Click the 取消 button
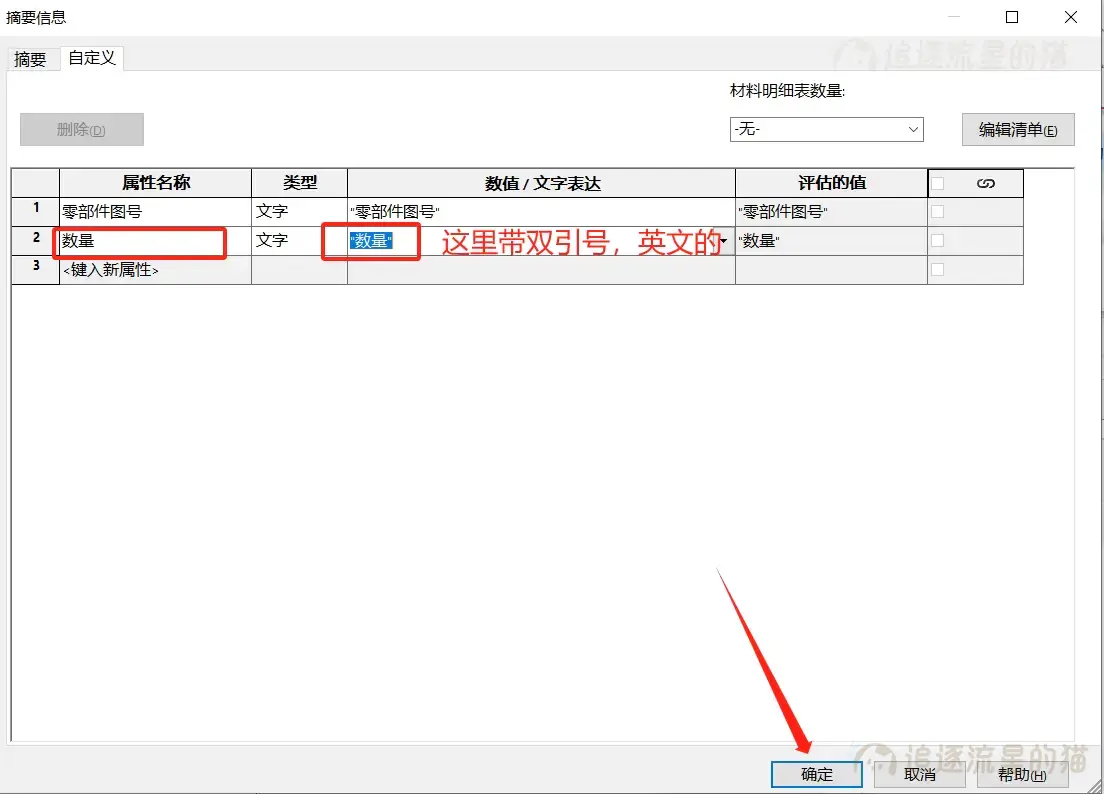 (919, 774)
